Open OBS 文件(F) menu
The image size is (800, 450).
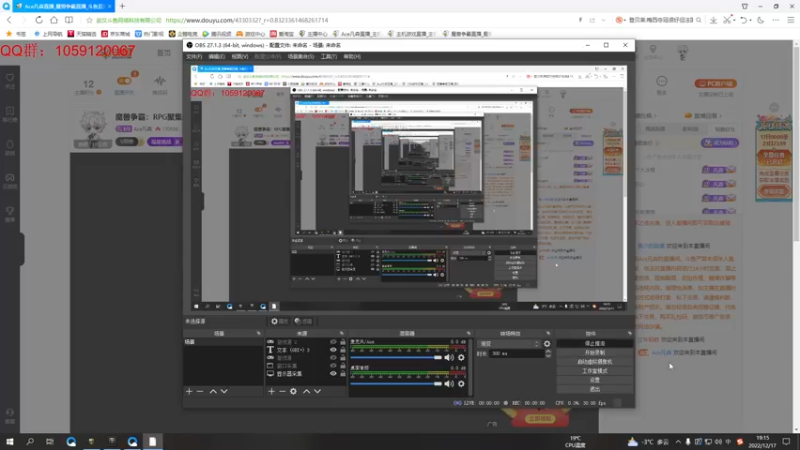pyautogui.click(x=194, y=57)
